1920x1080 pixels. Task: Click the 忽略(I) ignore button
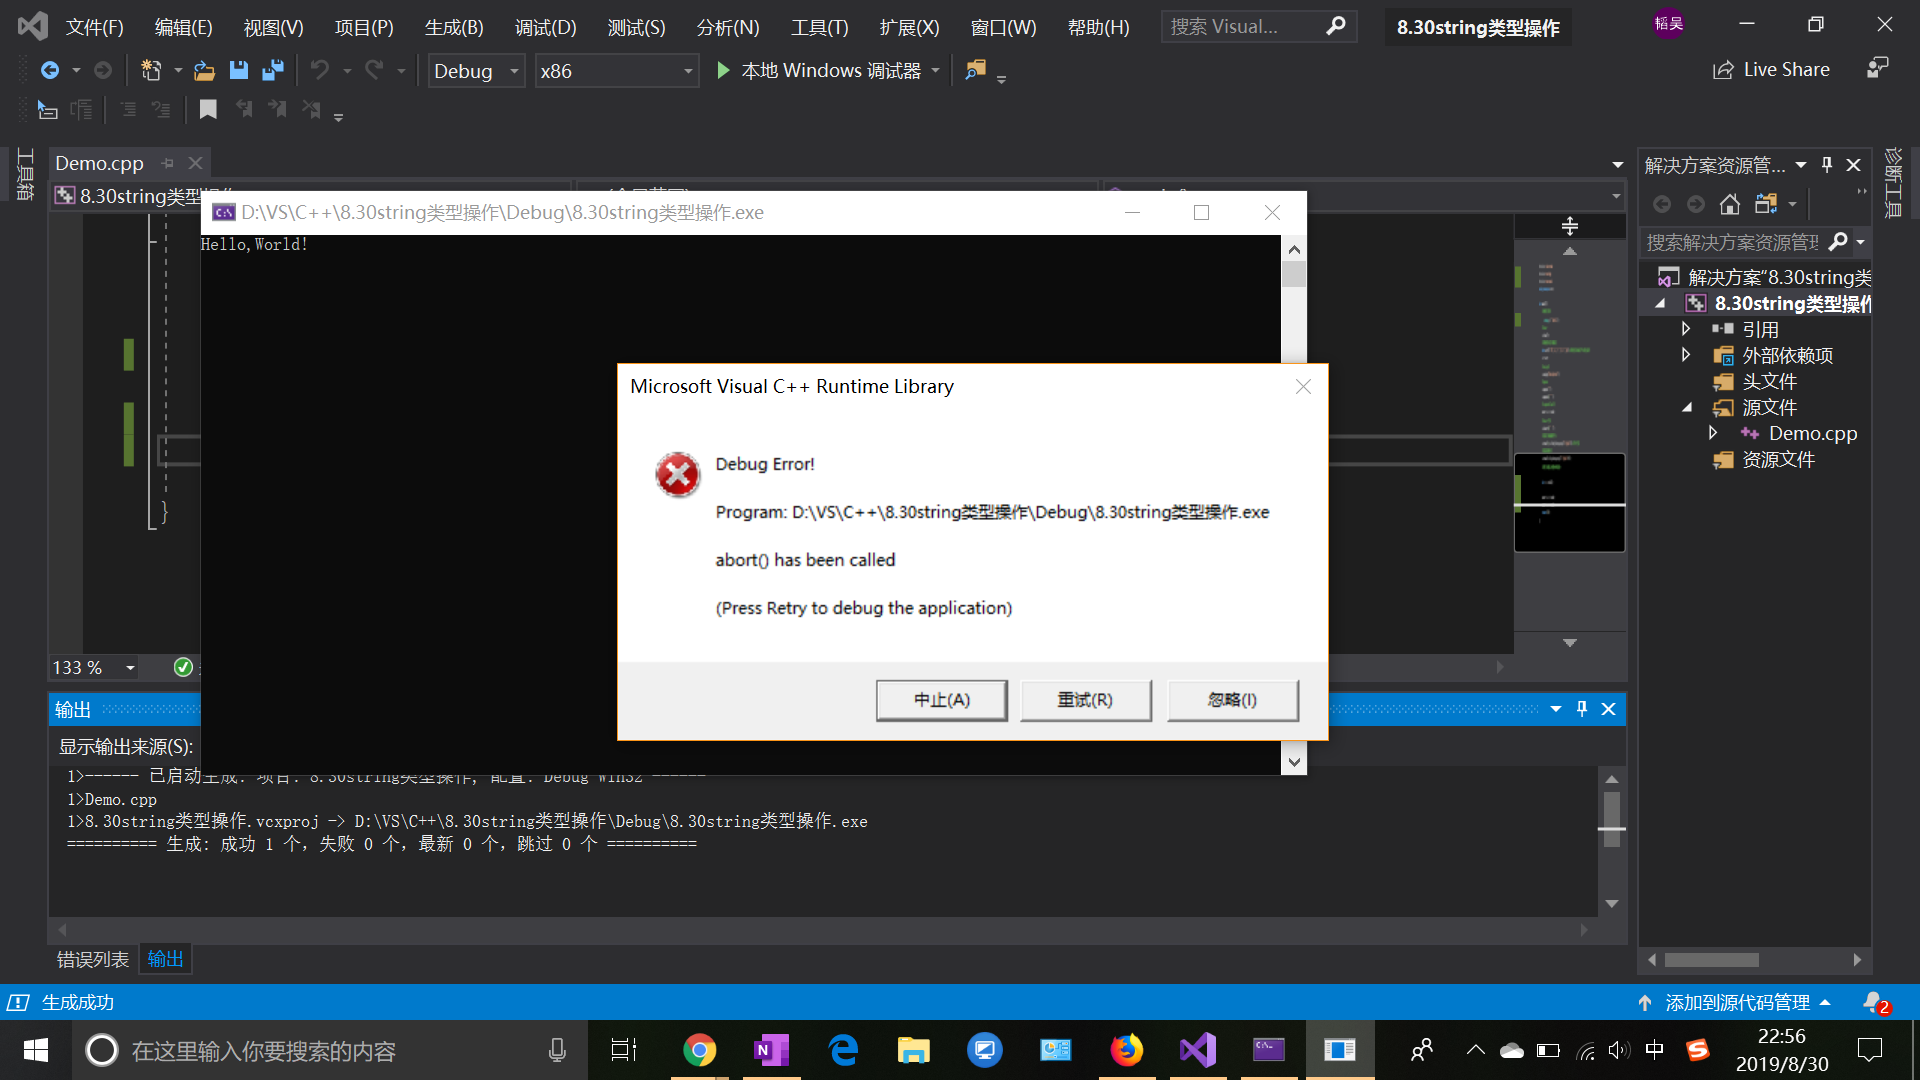click(x=1233, y=700)
